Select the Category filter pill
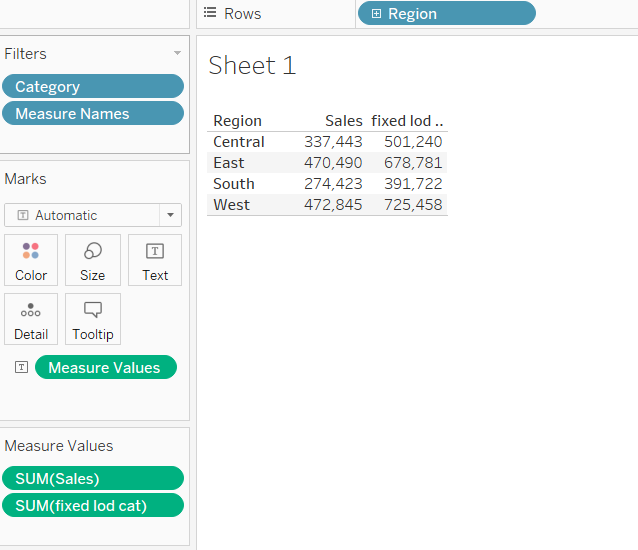This screenshot has width=638, height=550. pos(93,87)
